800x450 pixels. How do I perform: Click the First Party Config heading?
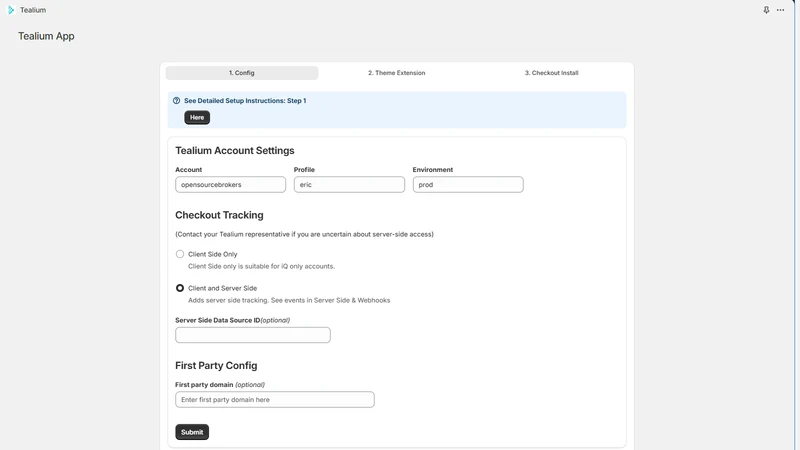[x=216, y=366]
